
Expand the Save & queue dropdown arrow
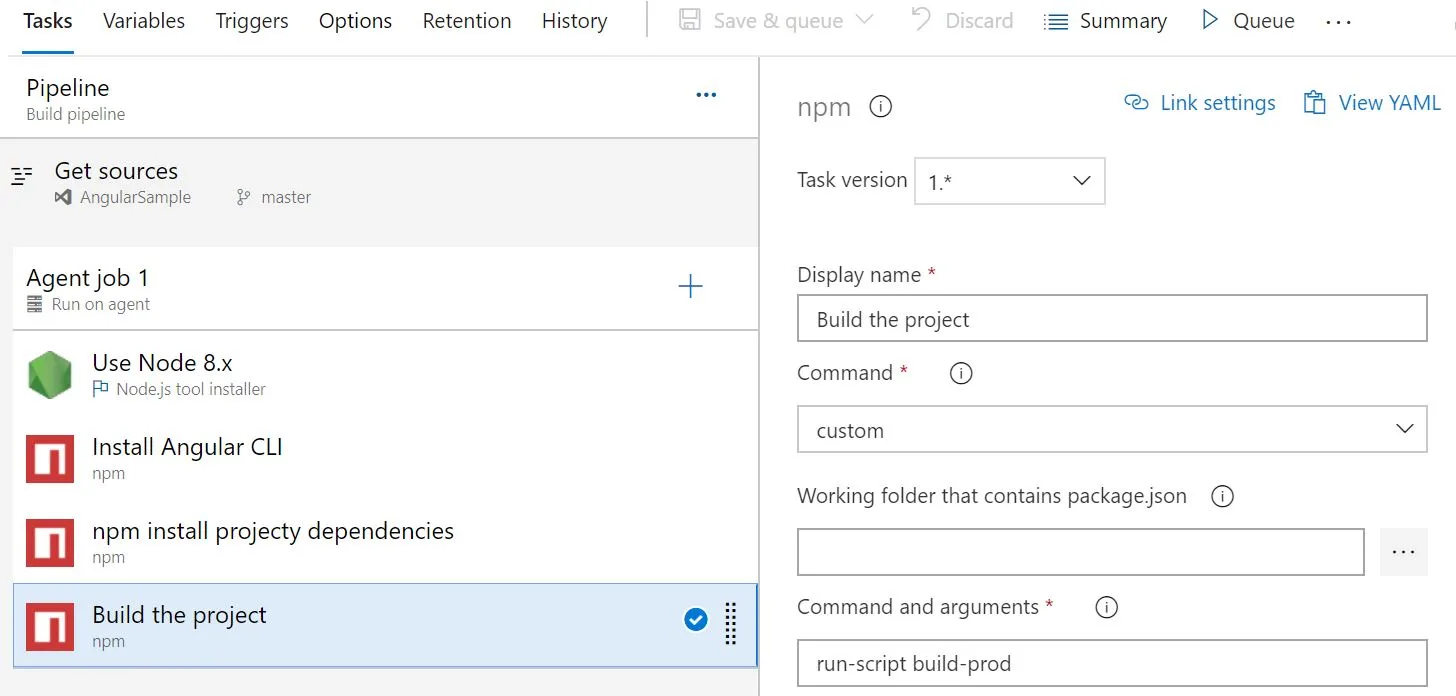865,20
